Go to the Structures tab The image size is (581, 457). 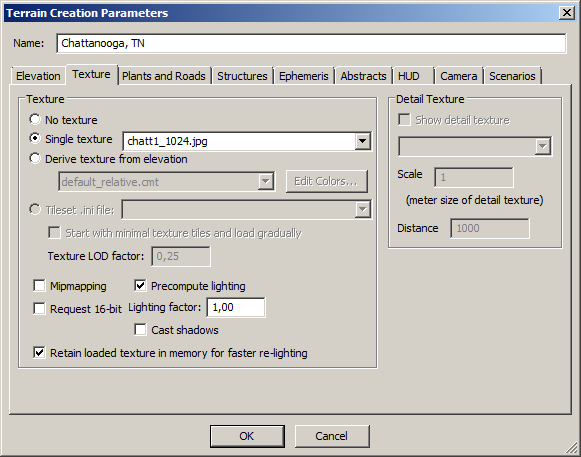242,76
